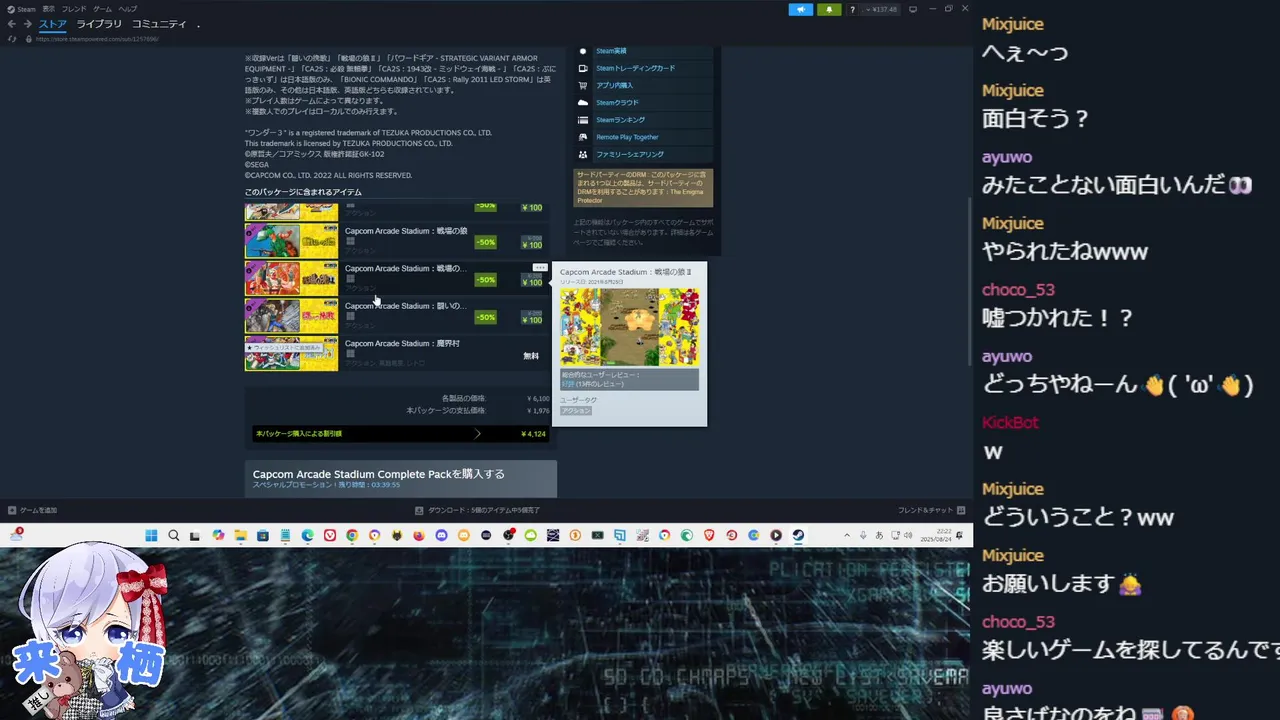Open the ヘルプ menu
Viewport: 1280px width, 720px height.
coord(128,9)
